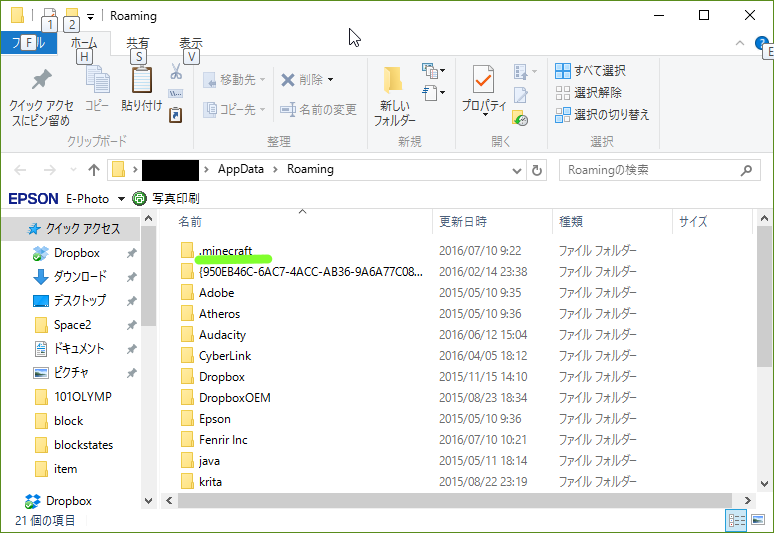This screenshot has height=533, width=774.
Task: Open the Quick Access Toolbar customize dropdown
Action: [90, 16]
